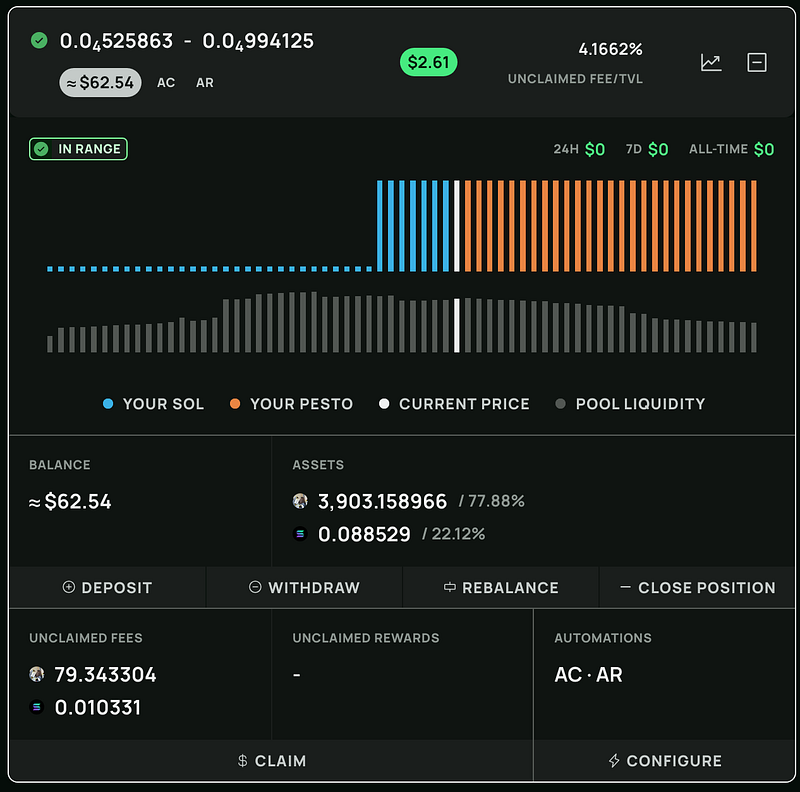The image size is (800, 792).
Task: Click the 4.1662% unclaimed fee/TVL value
Action: click(610, 49)
